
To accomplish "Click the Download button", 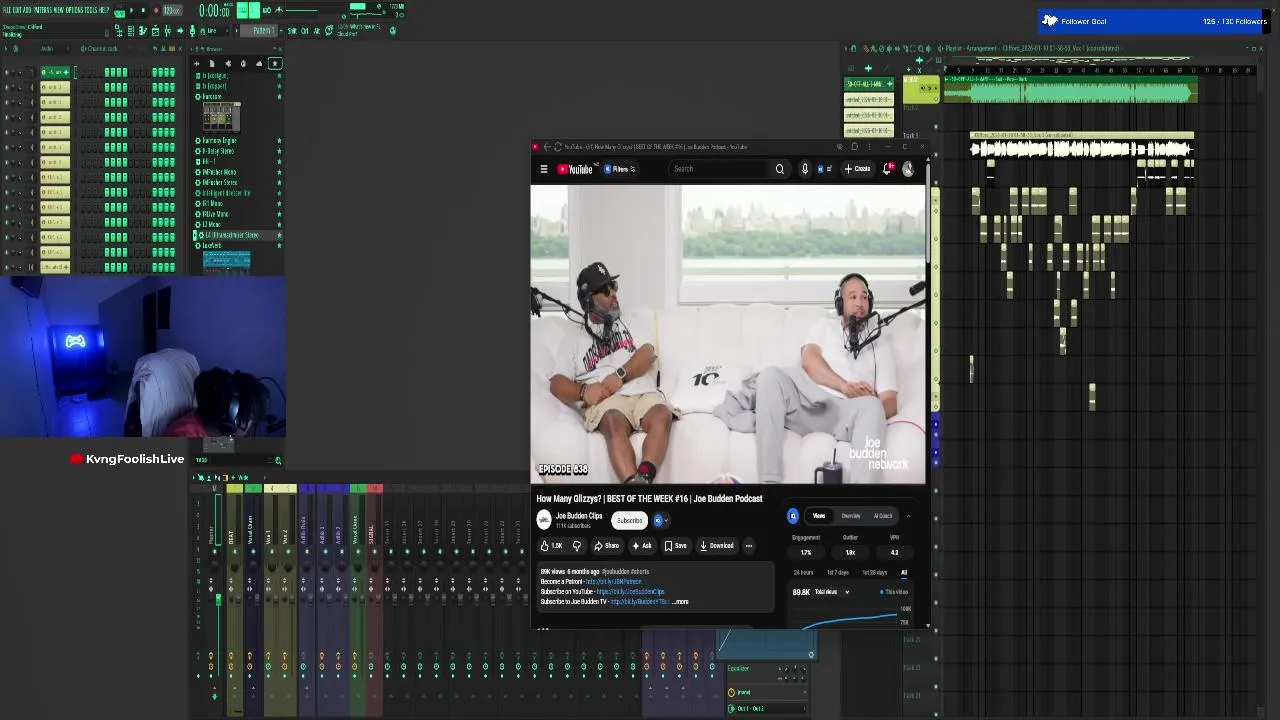I will pyautogui.click(x=717, y=546).
